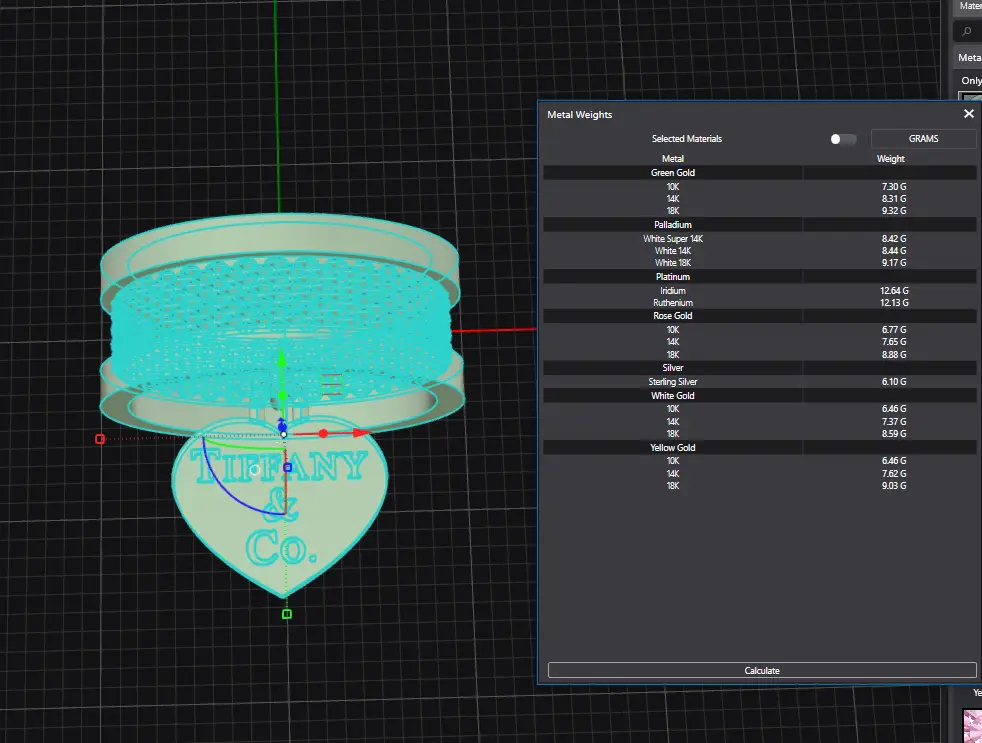Click the 8.88 G weight value
Viewport: 982px width, 743px height.
[x=894, y=355]
